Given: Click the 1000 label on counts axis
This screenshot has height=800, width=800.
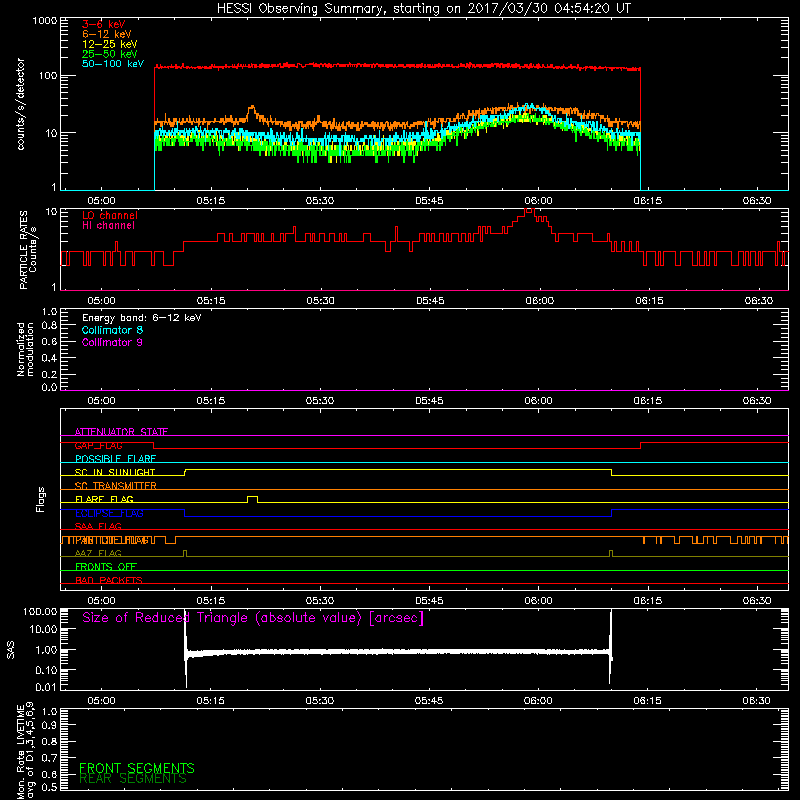Looking at the screenshot, I should coord(45,21).
